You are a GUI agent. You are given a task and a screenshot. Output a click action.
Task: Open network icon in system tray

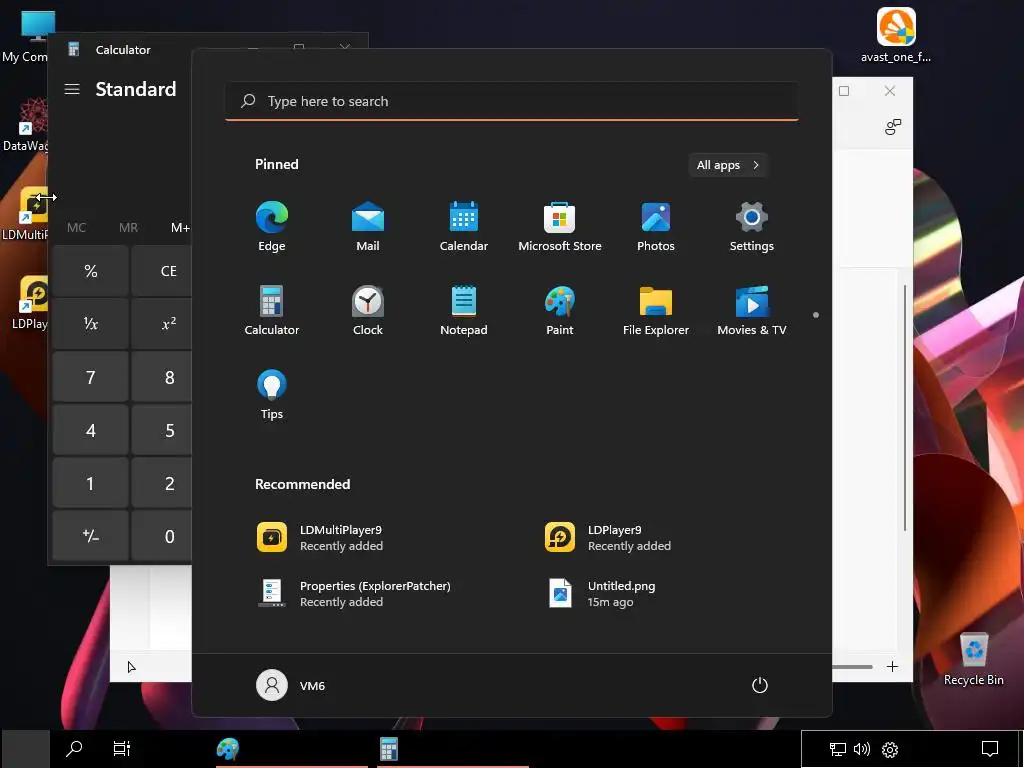[837, 749]
